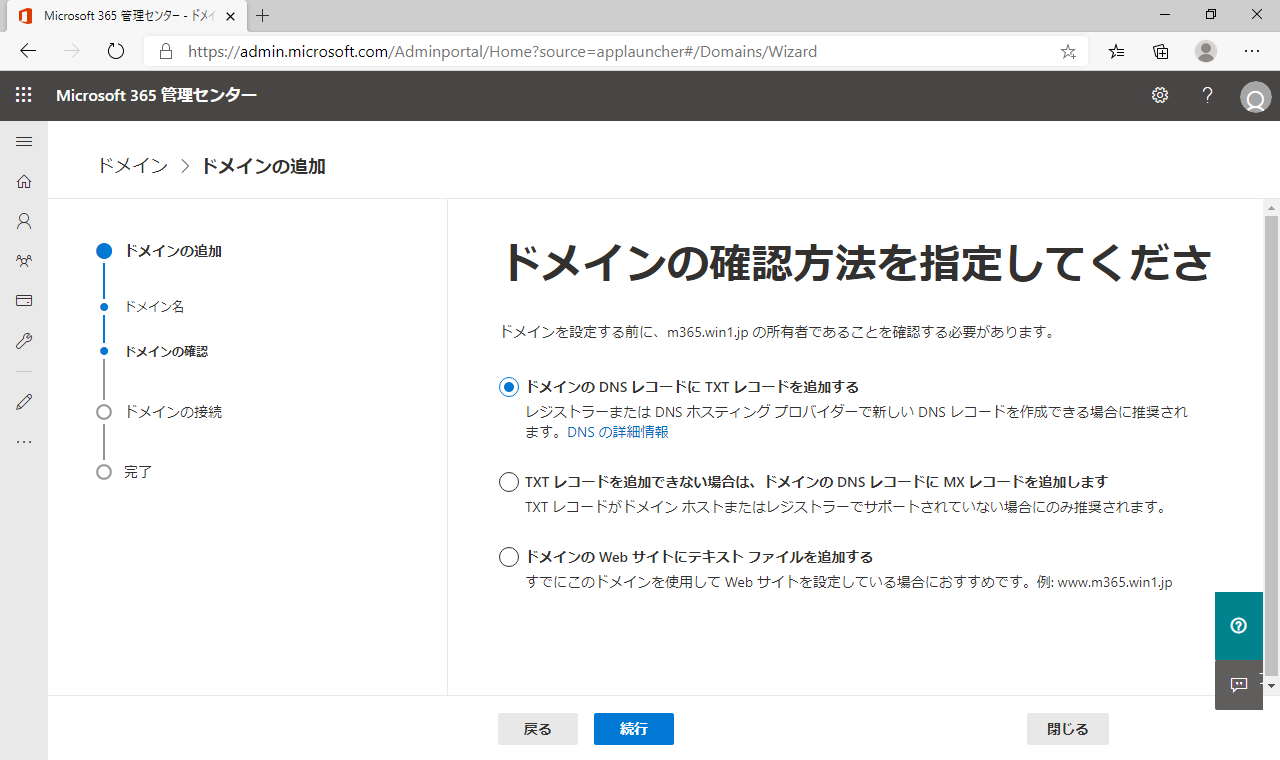1280x760 pixels.
Task: Select the add TXT record option
Action: click(x=509, y=387)
